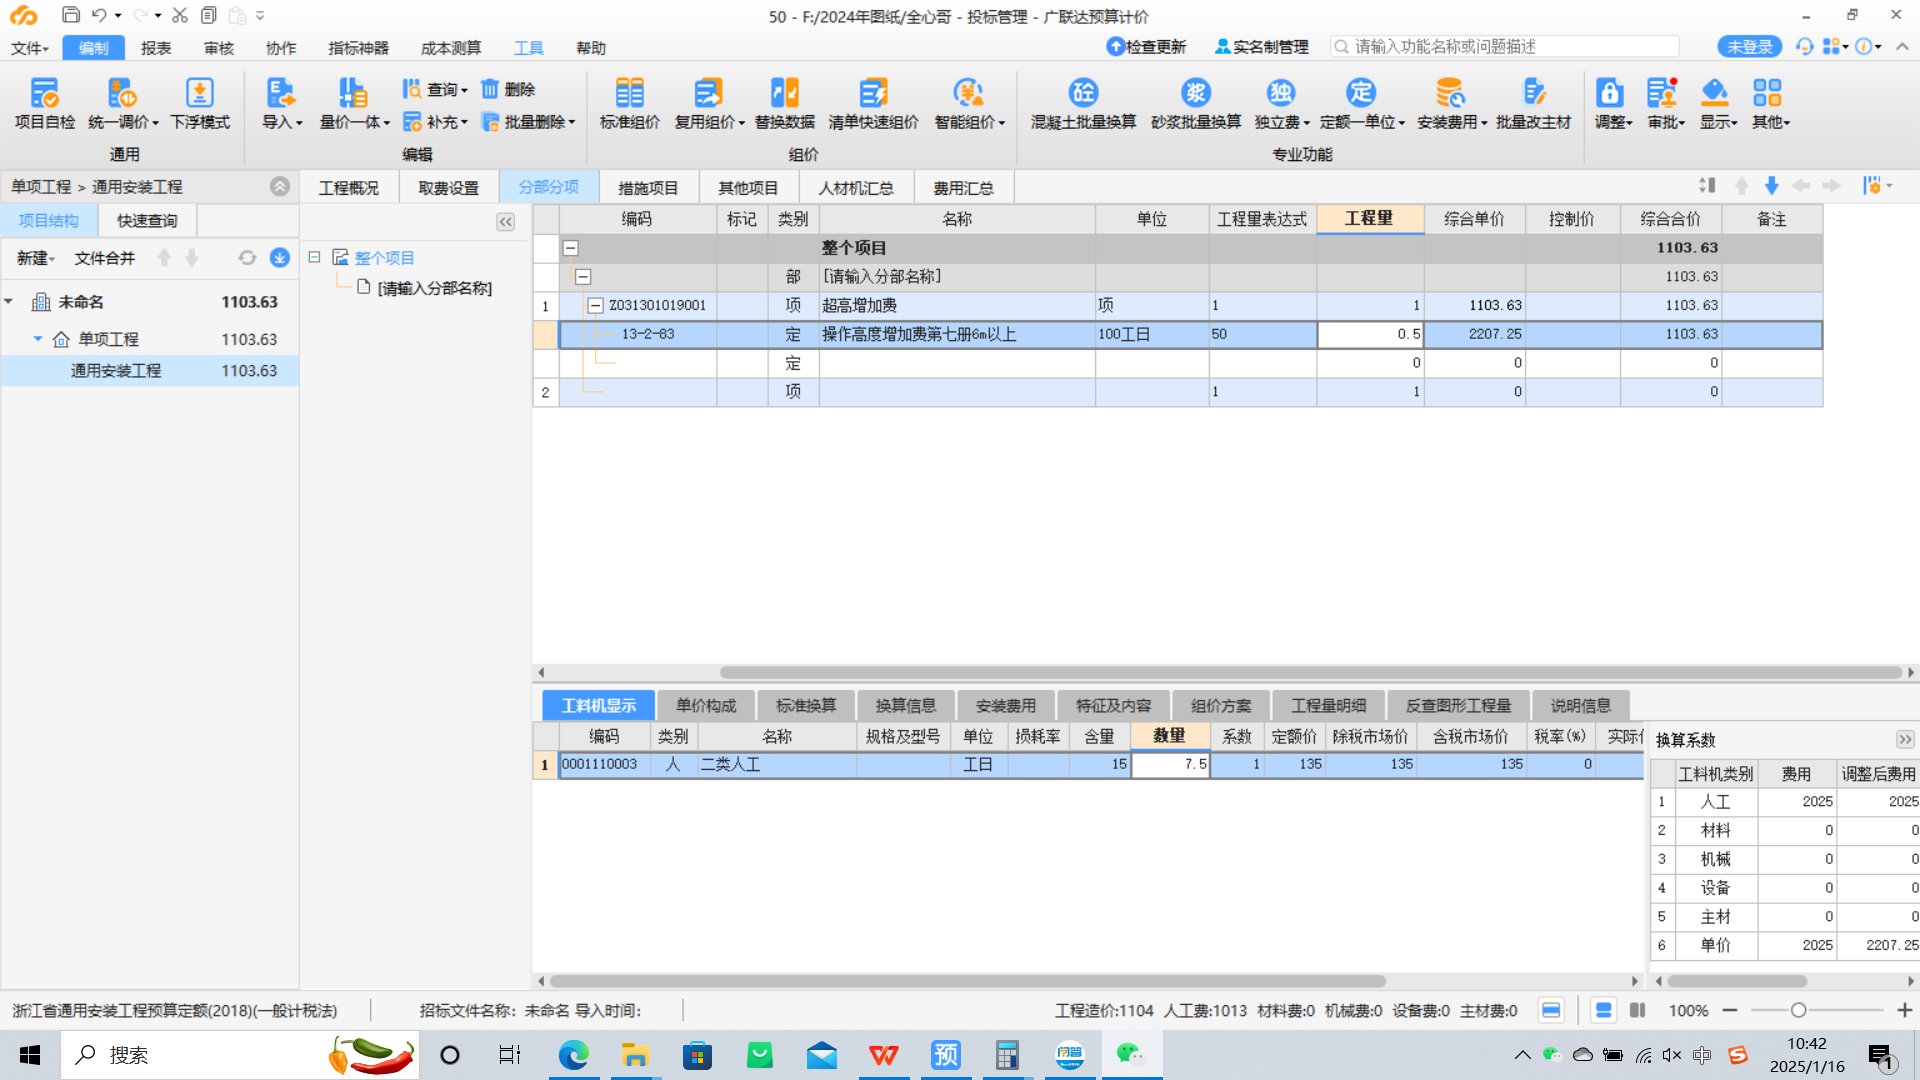Switch to 快速查询 tab
This screenshot has height=1080, width=1920.
pyautogui.click(x=147, y=220)
